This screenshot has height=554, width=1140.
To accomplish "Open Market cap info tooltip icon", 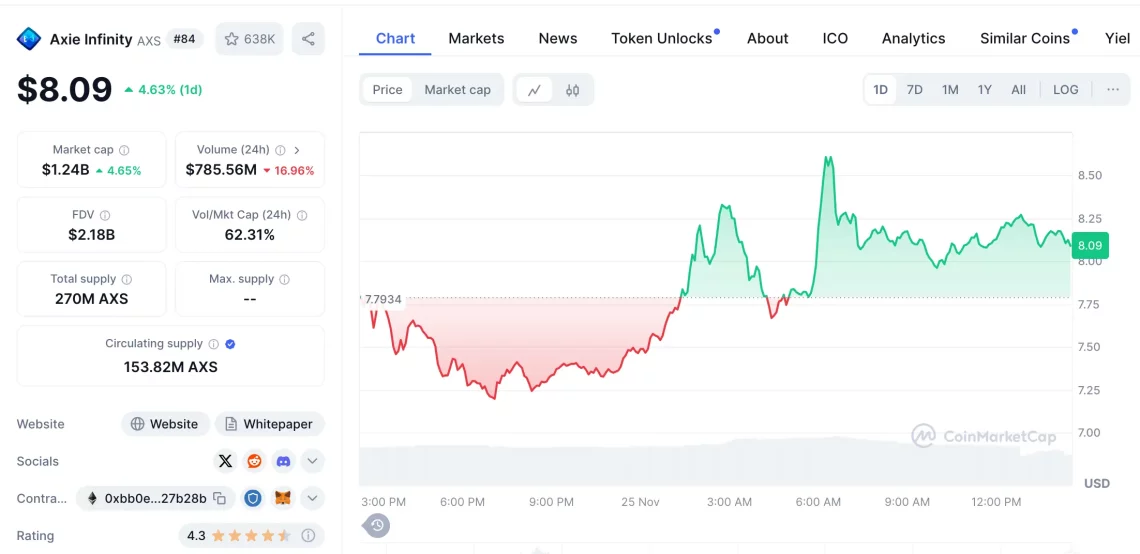I will pos(124,150).
